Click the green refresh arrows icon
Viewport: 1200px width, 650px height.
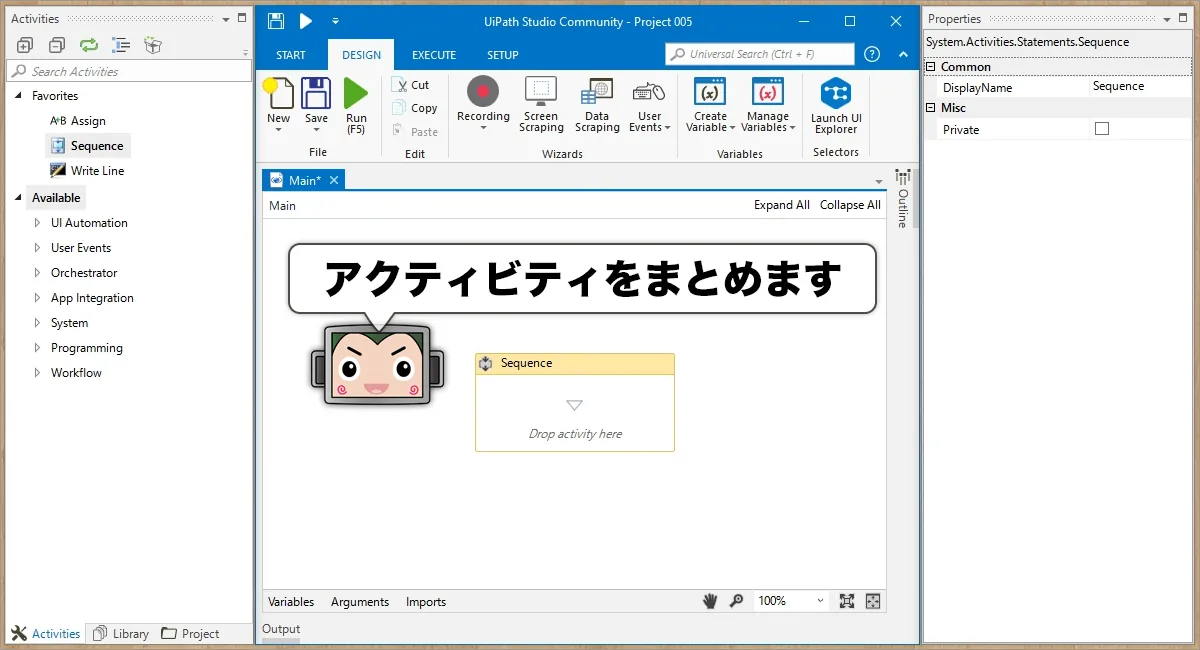tap(89, 45)
